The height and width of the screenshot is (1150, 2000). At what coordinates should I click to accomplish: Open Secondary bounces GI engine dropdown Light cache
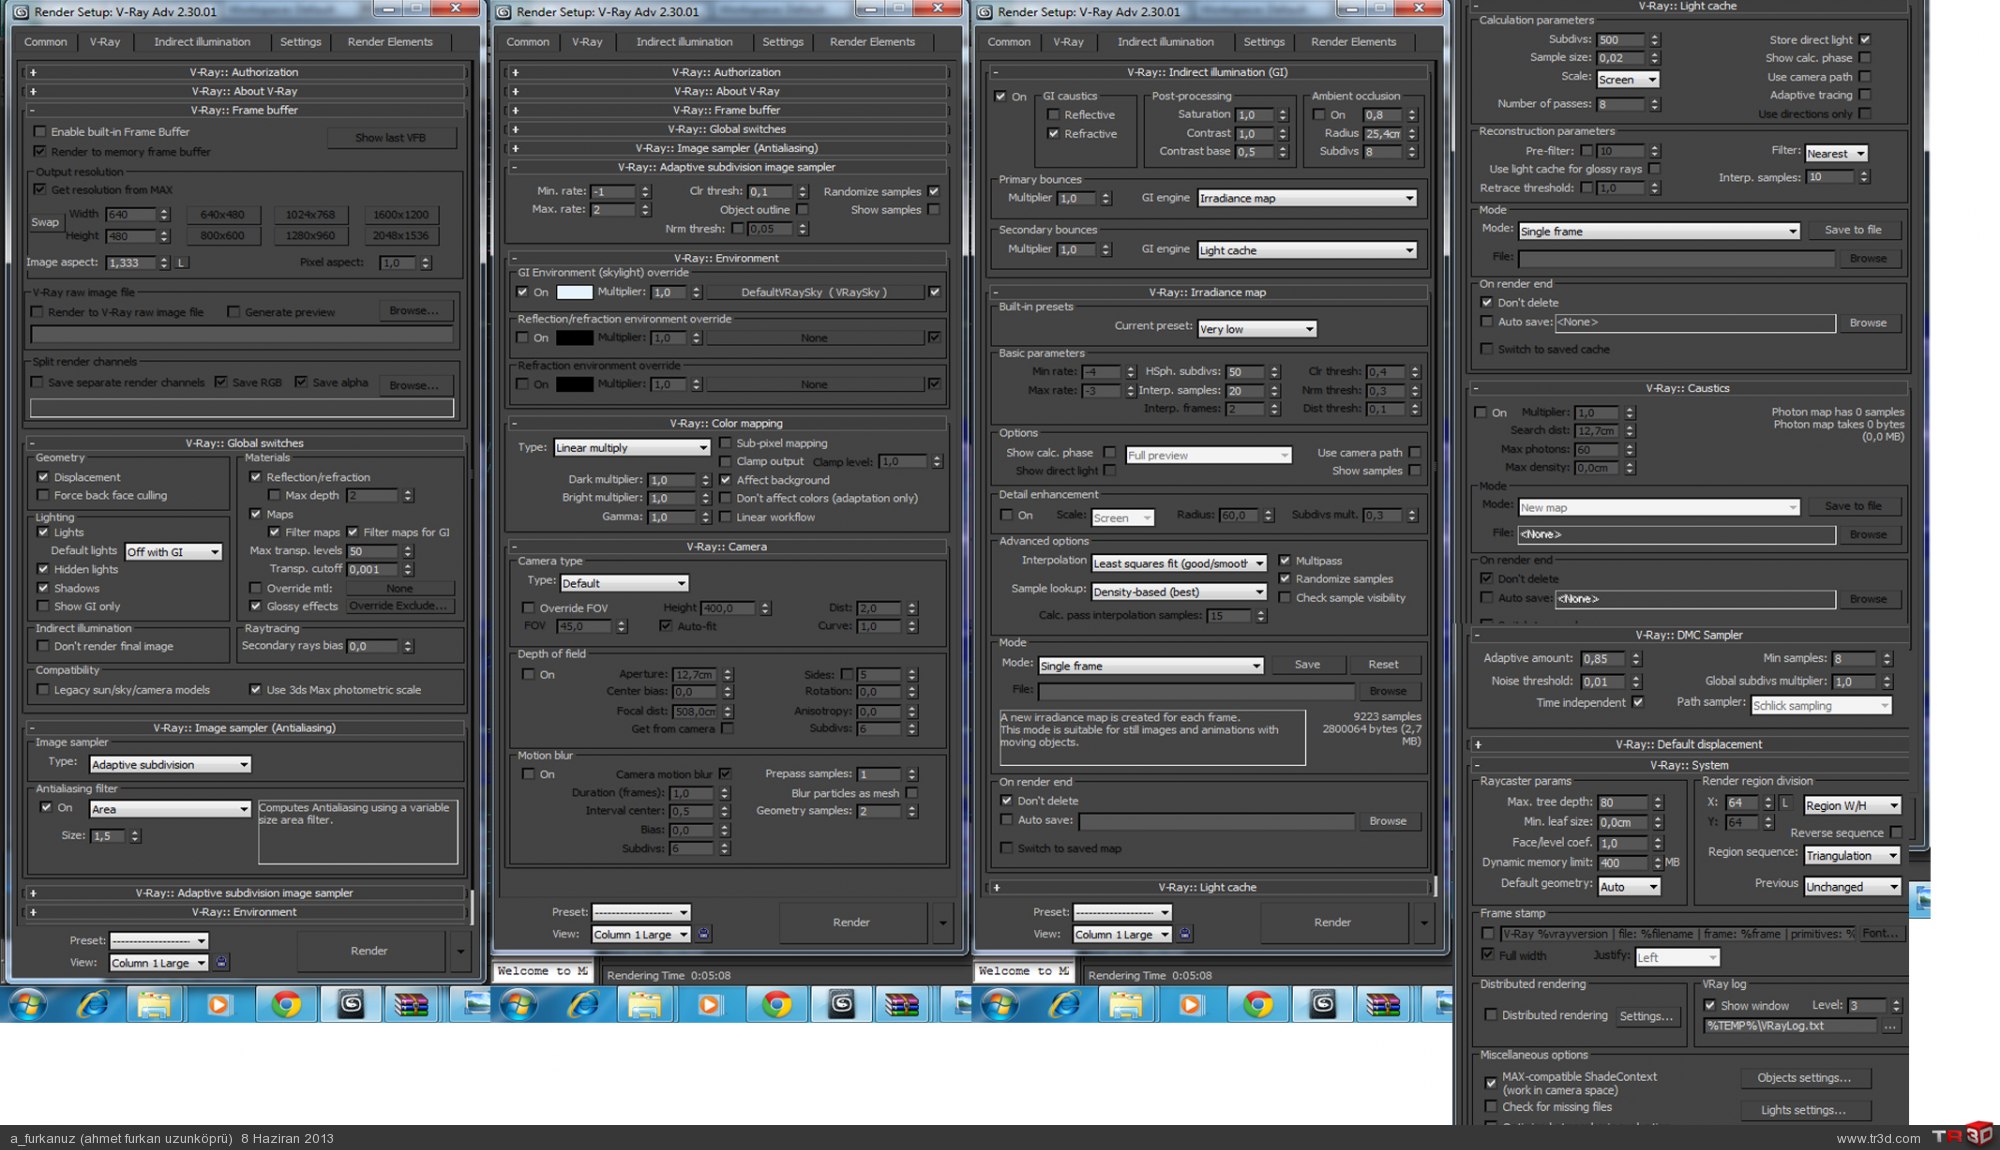1307,250
